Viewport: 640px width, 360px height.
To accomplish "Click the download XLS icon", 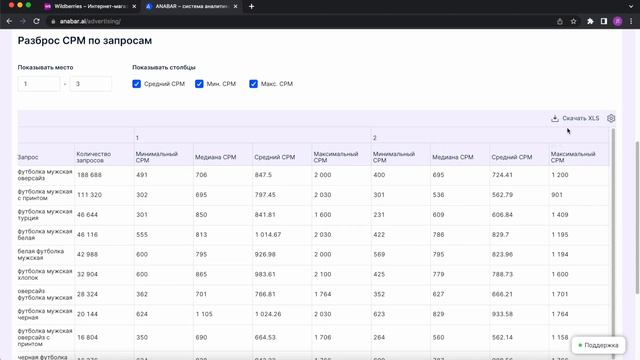I will (x=555, y=118).
